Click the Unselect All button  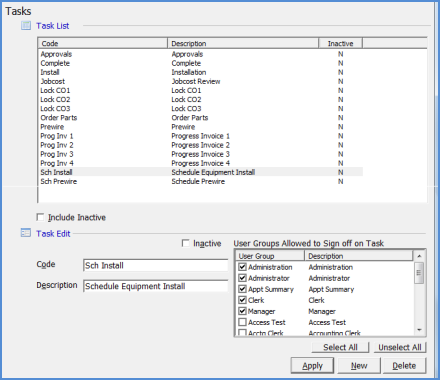tap(400, 347)
